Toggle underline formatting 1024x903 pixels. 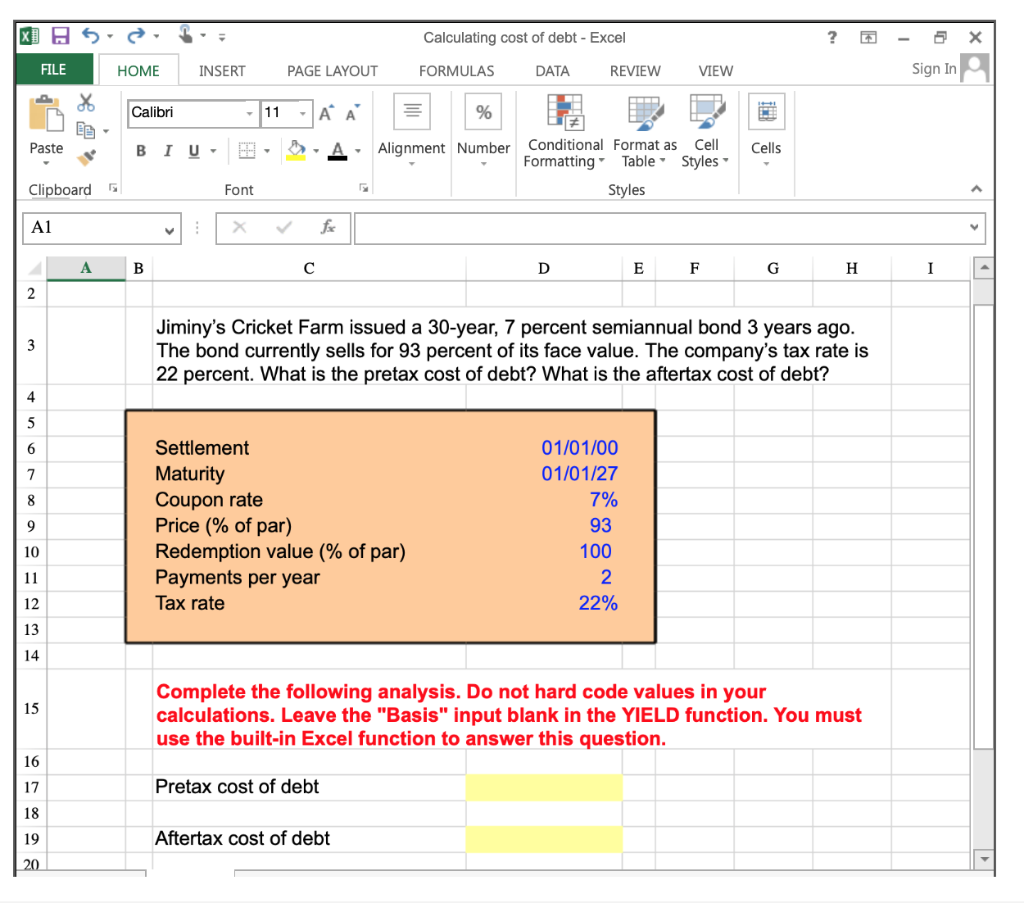click(x=190, y=150)
